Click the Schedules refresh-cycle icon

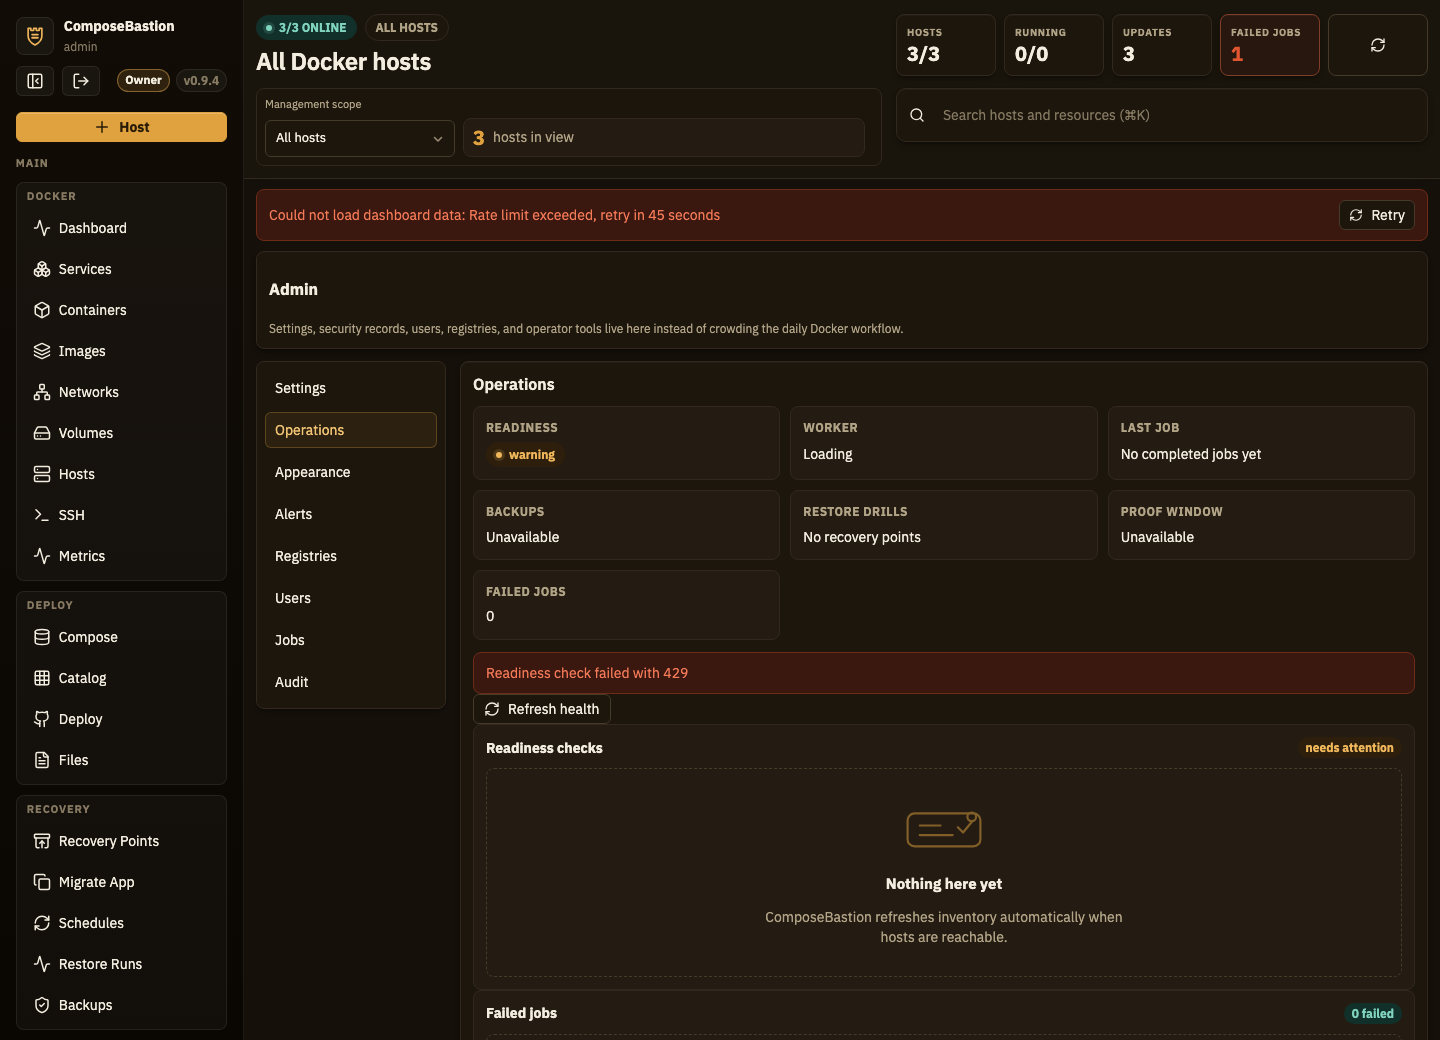point(42,923)
